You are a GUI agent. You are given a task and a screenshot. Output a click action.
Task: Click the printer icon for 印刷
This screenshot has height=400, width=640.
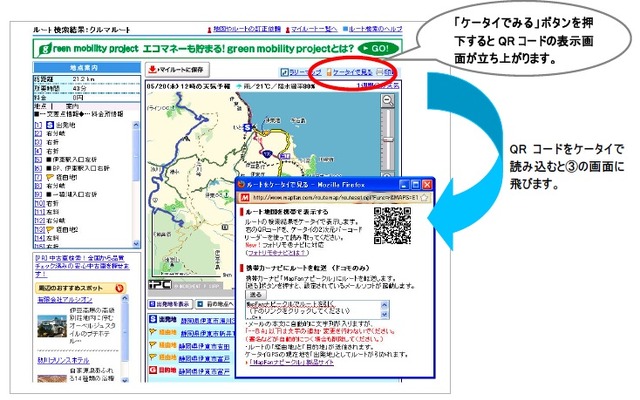pos(379,72)
